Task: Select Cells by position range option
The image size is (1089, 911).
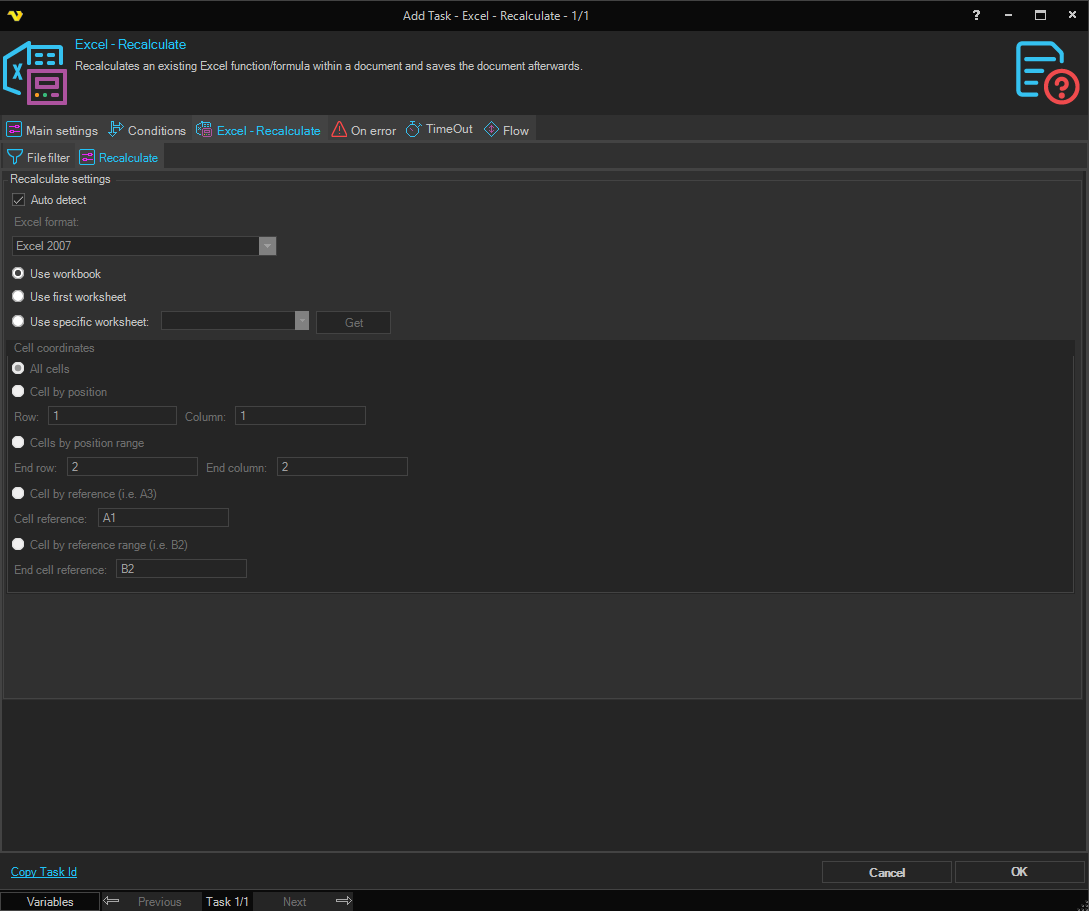Action: tap(18, 442)
